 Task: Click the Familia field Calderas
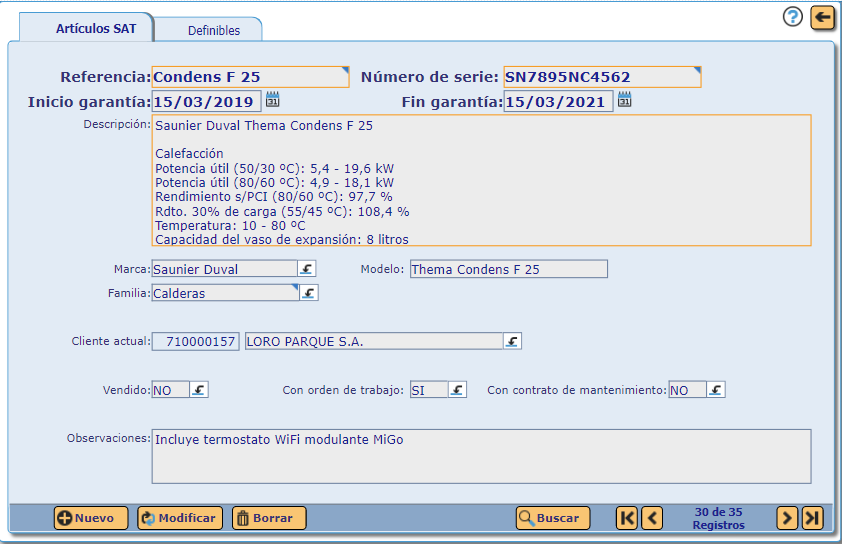[225, 293]
